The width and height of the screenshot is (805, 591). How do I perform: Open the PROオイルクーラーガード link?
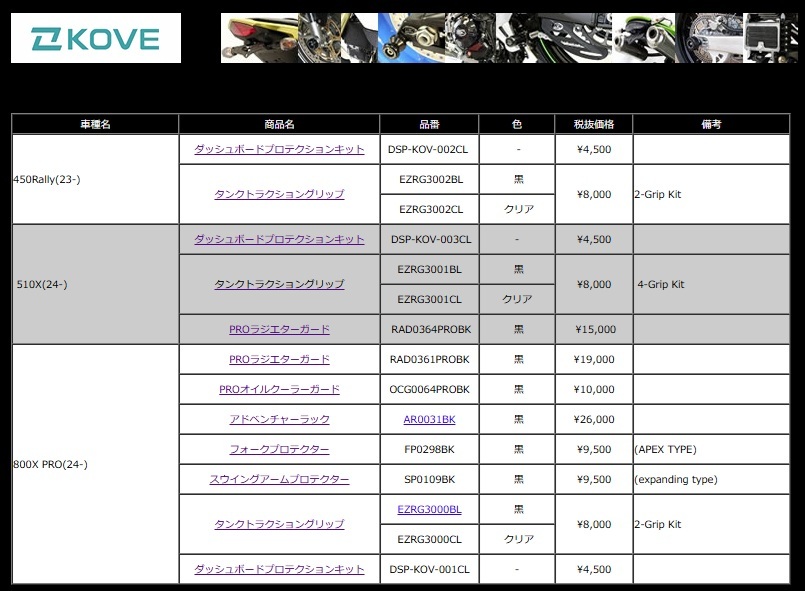pyautogui.click(x=279, y=389)
